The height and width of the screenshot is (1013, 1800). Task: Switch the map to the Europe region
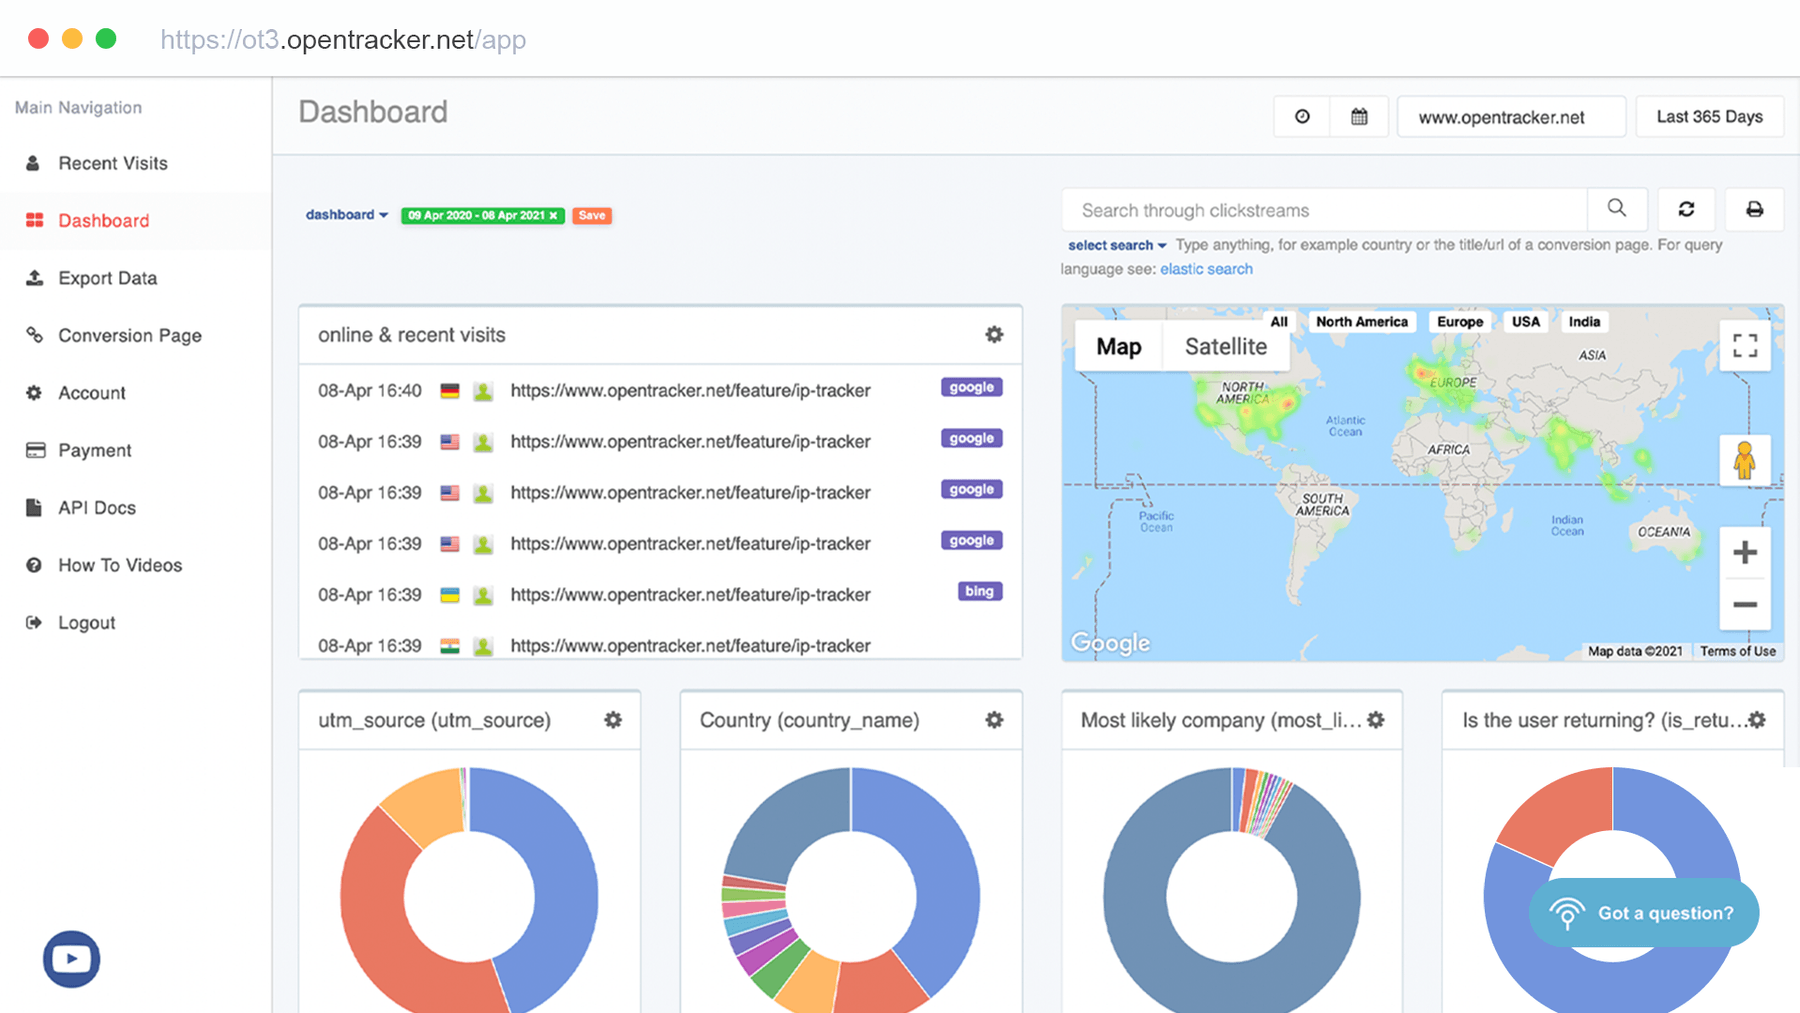(x=1459, y=321)
